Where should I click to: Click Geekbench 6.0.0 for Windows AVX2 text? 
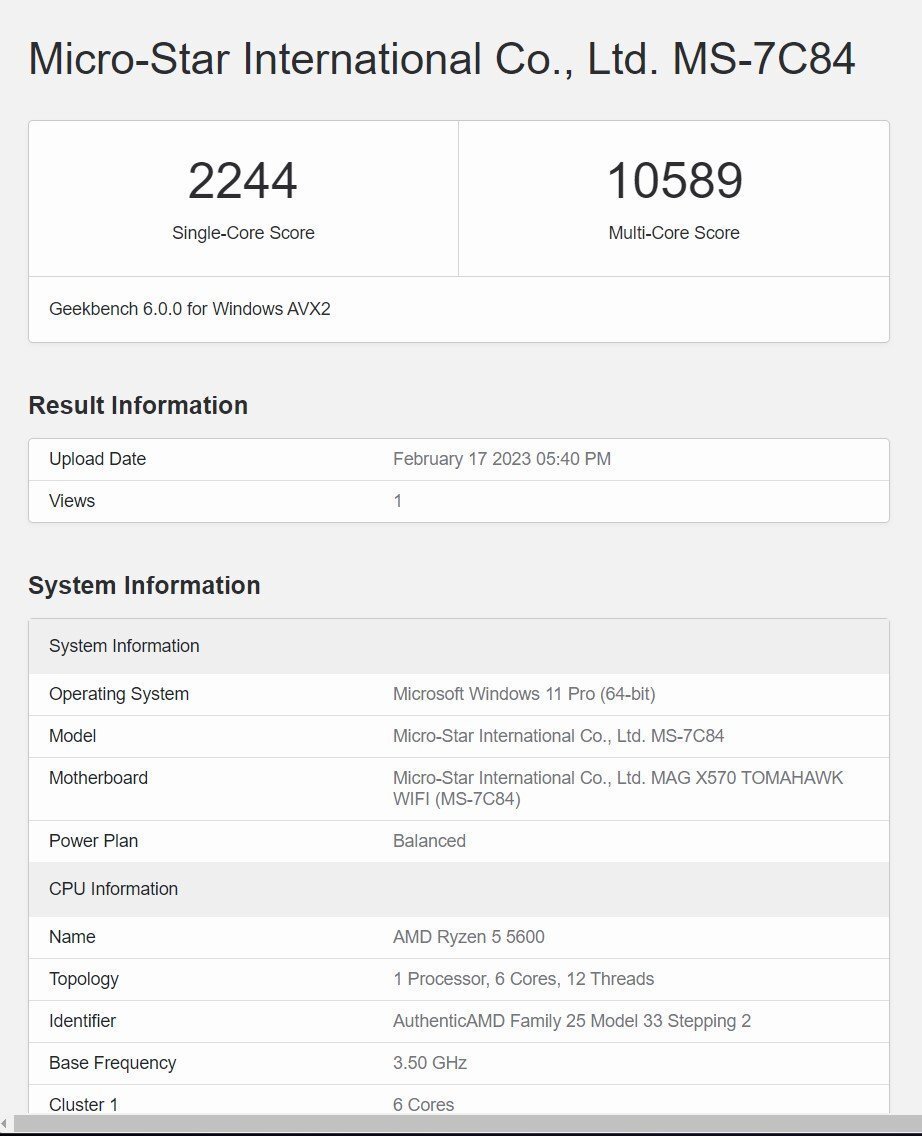[x=190, y=309]
